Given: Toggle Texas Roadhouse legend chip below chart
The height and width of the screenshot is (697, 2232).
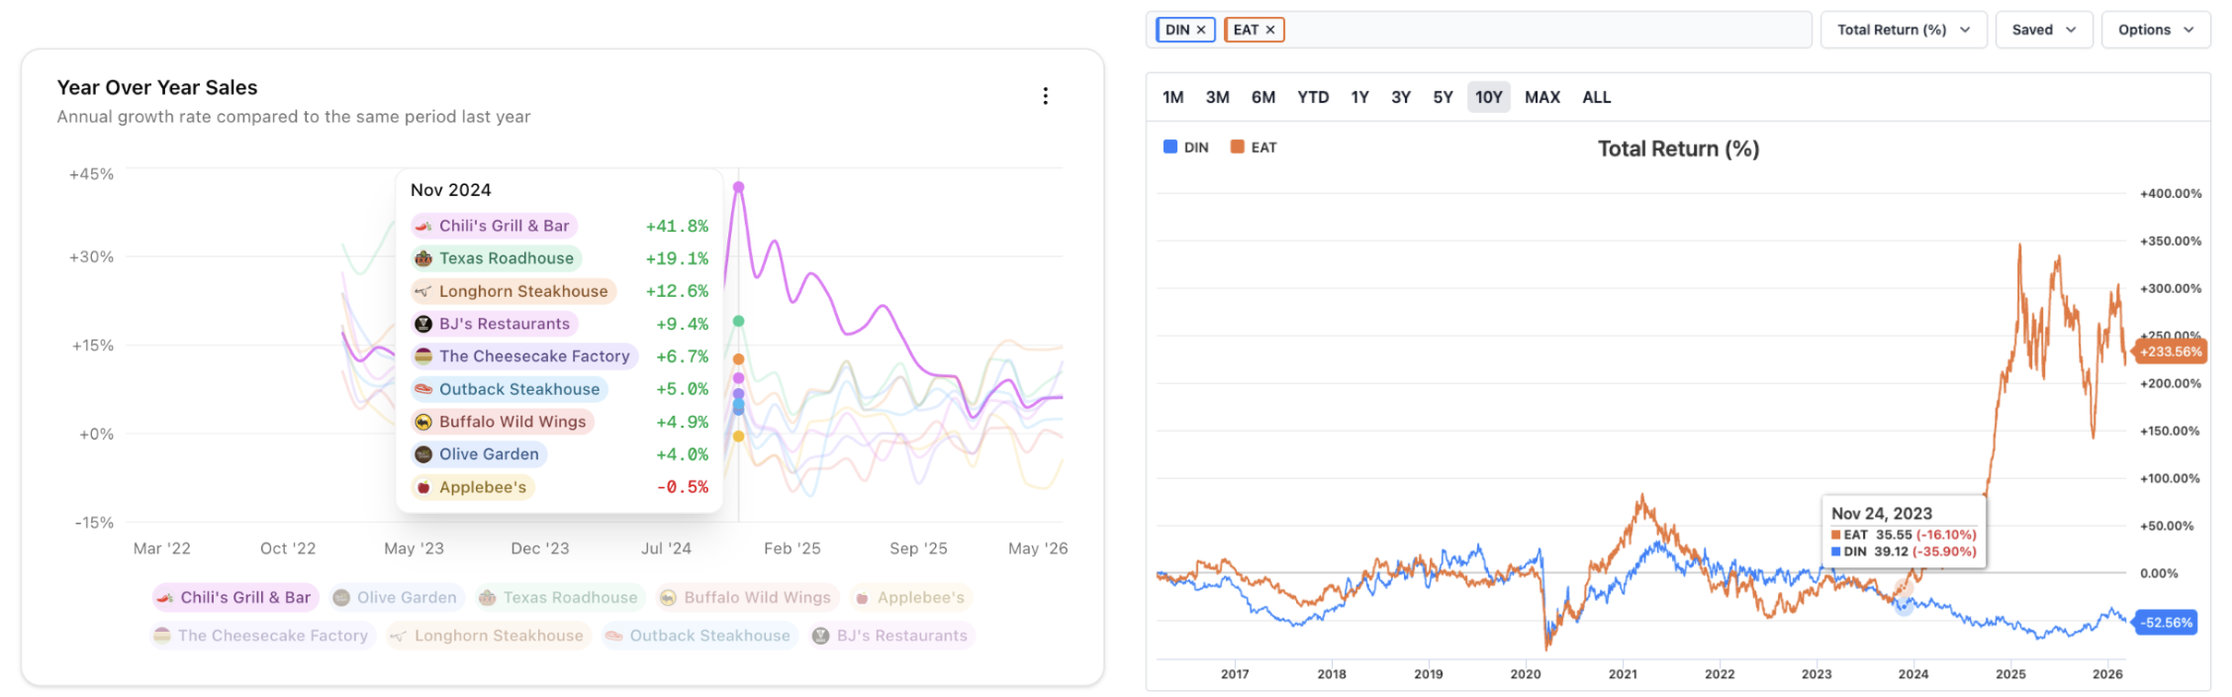Looking at the screenshot, I should 559,597.
